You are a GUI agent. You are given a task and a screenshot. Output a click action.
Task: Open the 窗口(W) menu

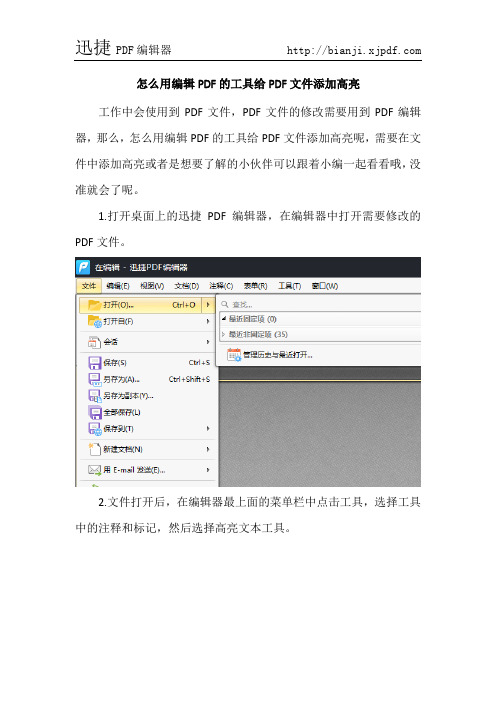[325, 286]
